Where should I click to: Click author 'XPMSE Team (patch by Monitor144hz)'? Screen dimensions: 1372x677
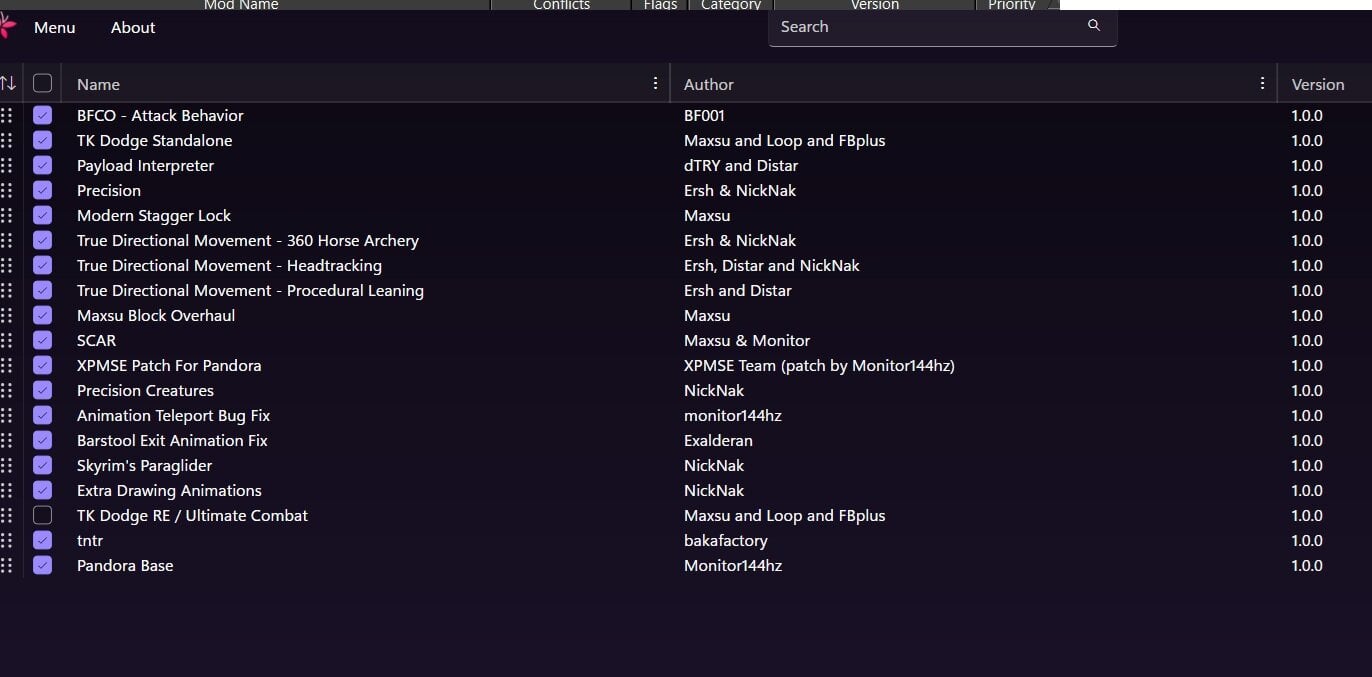pyautogui.click(x=819, y=365)
